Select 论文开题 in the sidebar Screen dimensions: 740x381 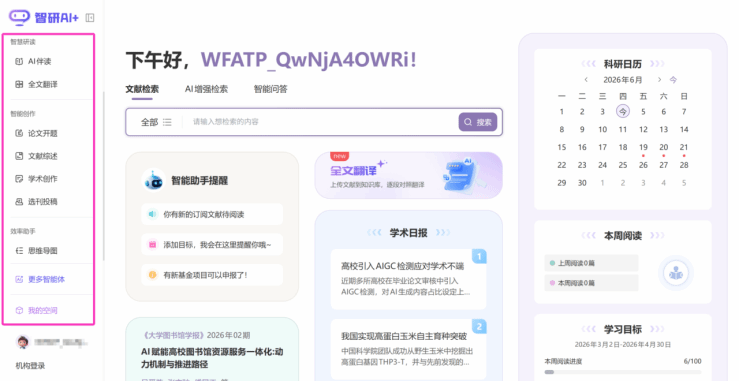coord(36,134)
